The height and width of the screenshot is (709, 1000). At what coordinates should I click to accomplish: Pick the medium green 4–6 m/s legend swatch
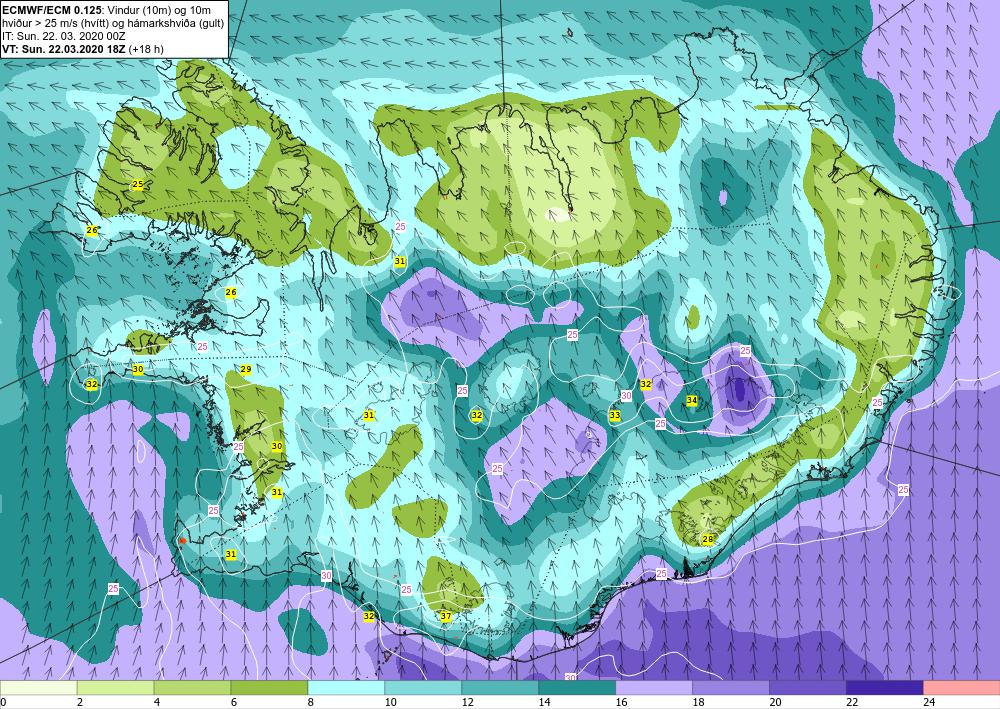(192, 688)
